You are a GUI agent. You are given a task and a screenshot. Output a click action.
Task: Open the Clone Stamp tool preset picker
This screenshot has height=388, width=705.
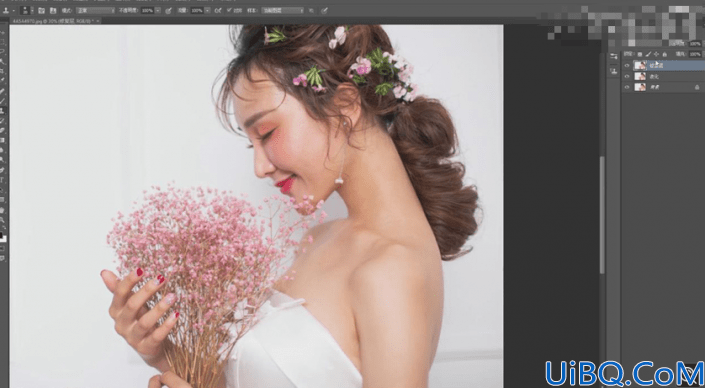[x=8, y=10]
